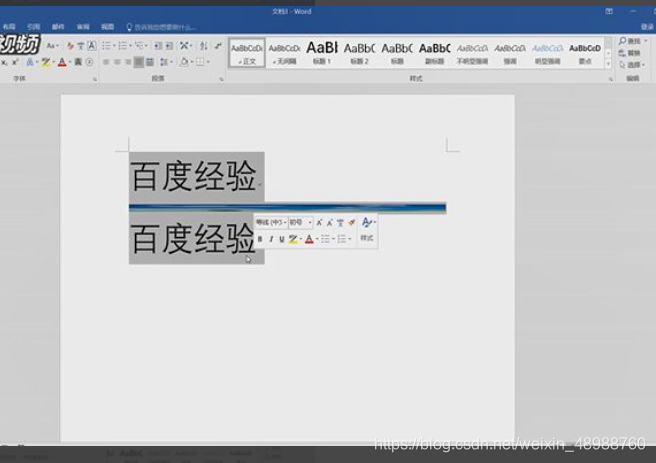This screenshot has height=463, width=656.
Task: Click the ribbon Numbering list icon
Action: pyautogui.click(x=122, y=46)
